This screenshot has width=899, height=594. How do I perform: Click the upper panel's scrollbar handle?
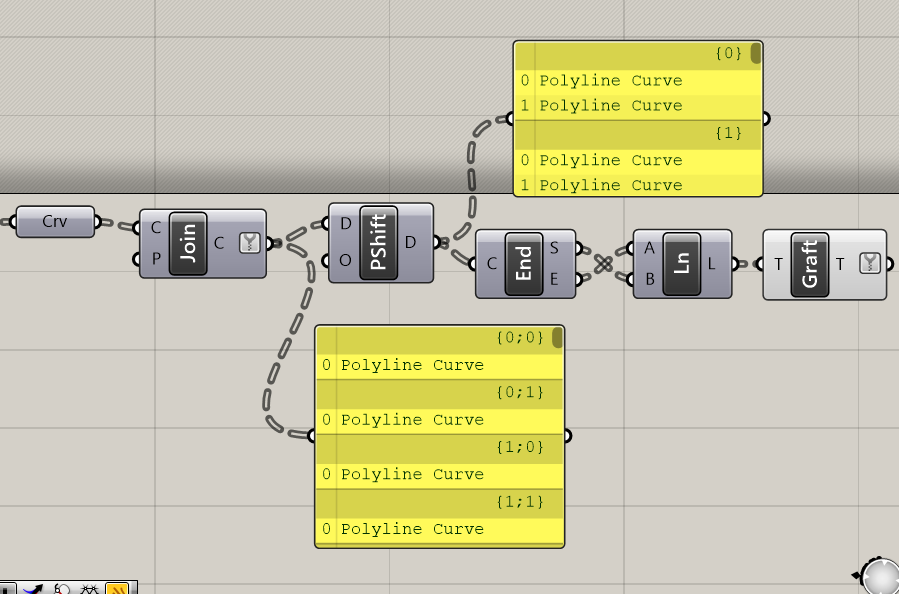(x=756, y=53)
